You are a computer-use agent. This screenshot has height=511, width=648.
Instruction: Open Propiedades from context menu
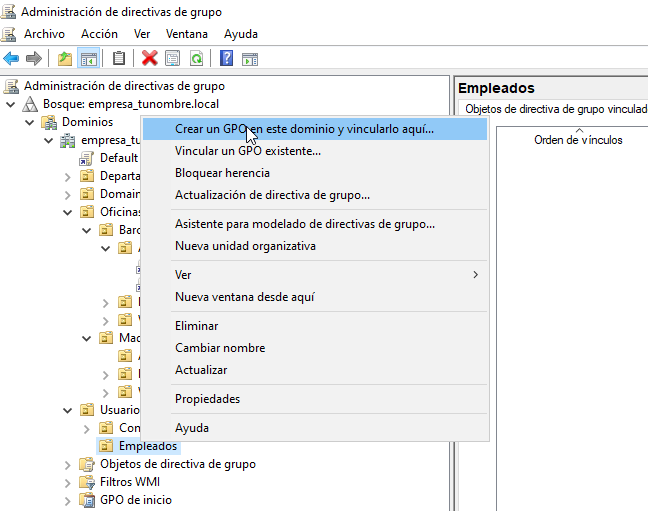tap(315, 399)
